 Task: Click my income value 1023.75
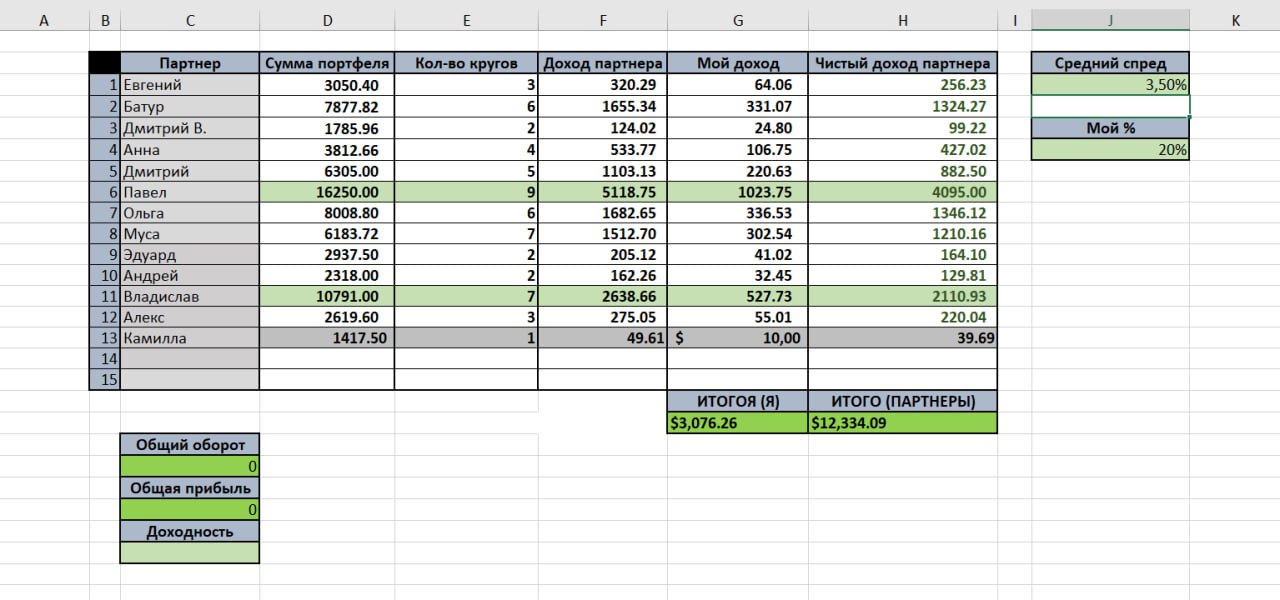737,192
